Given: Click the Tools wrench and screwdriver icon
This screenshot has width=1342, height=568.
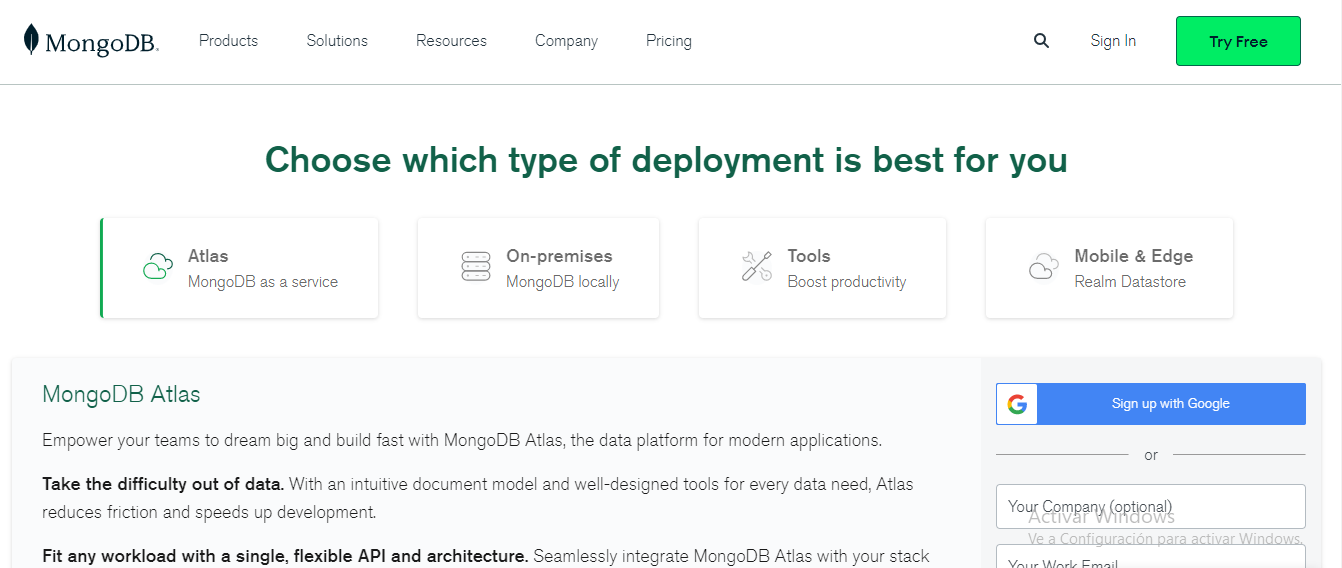Looking at the screenshot, I should click(x=757, y=267).
